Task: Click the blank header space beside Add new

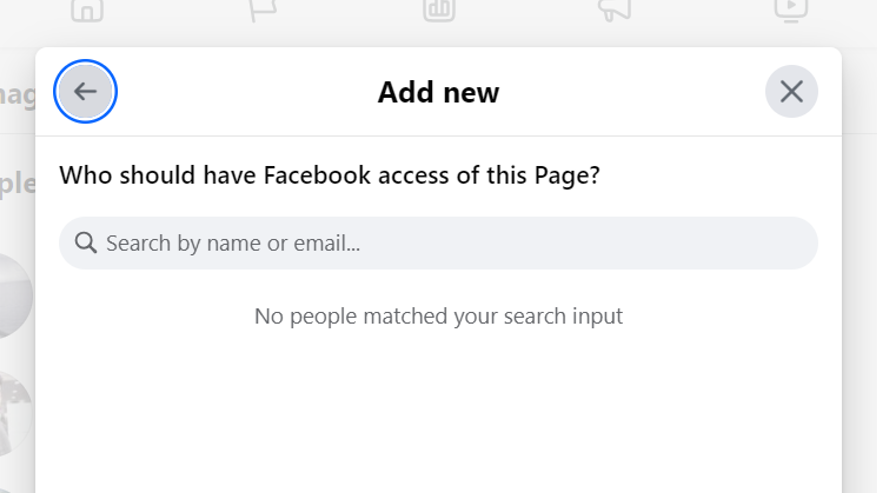Action: coord(640,93)
